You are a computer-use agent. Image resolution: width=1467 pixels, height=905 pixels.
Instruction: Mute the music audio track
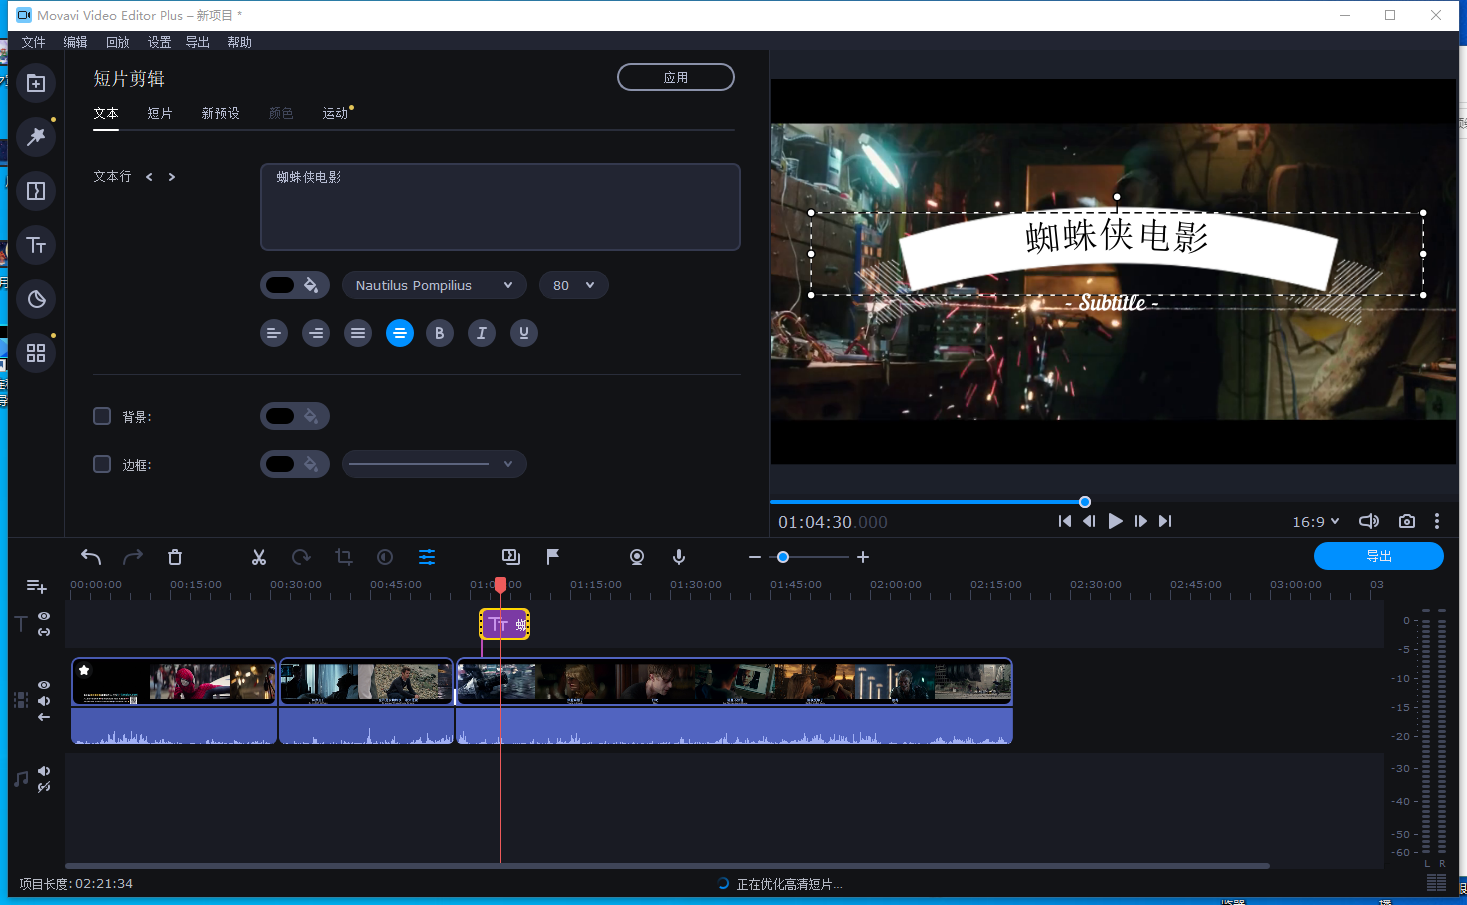coord(44,771)
